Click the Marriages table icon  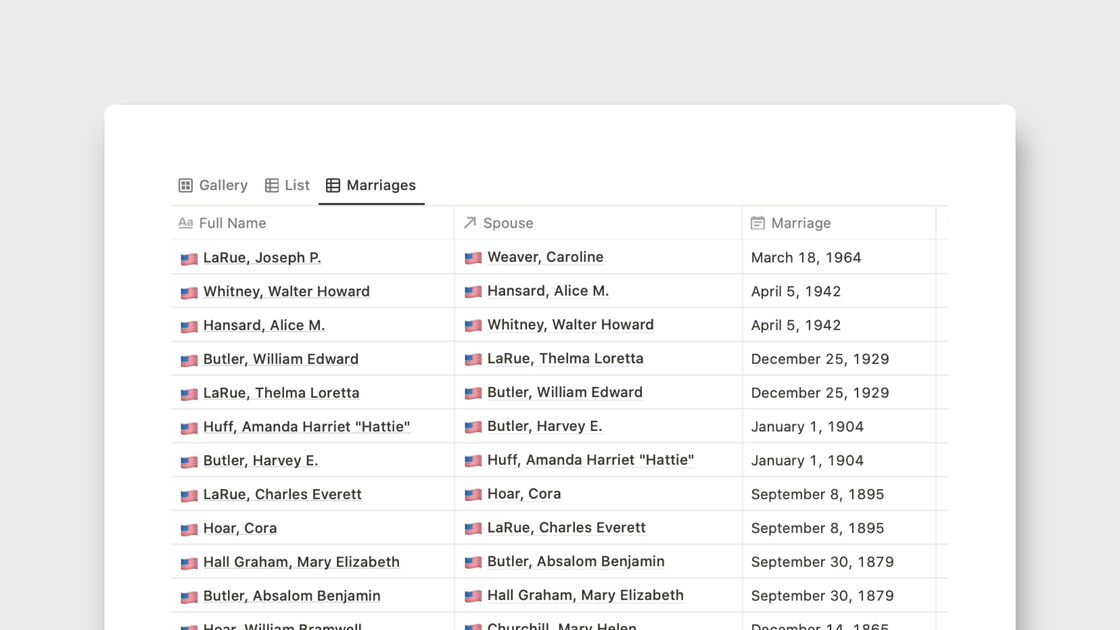coord(333,185)
